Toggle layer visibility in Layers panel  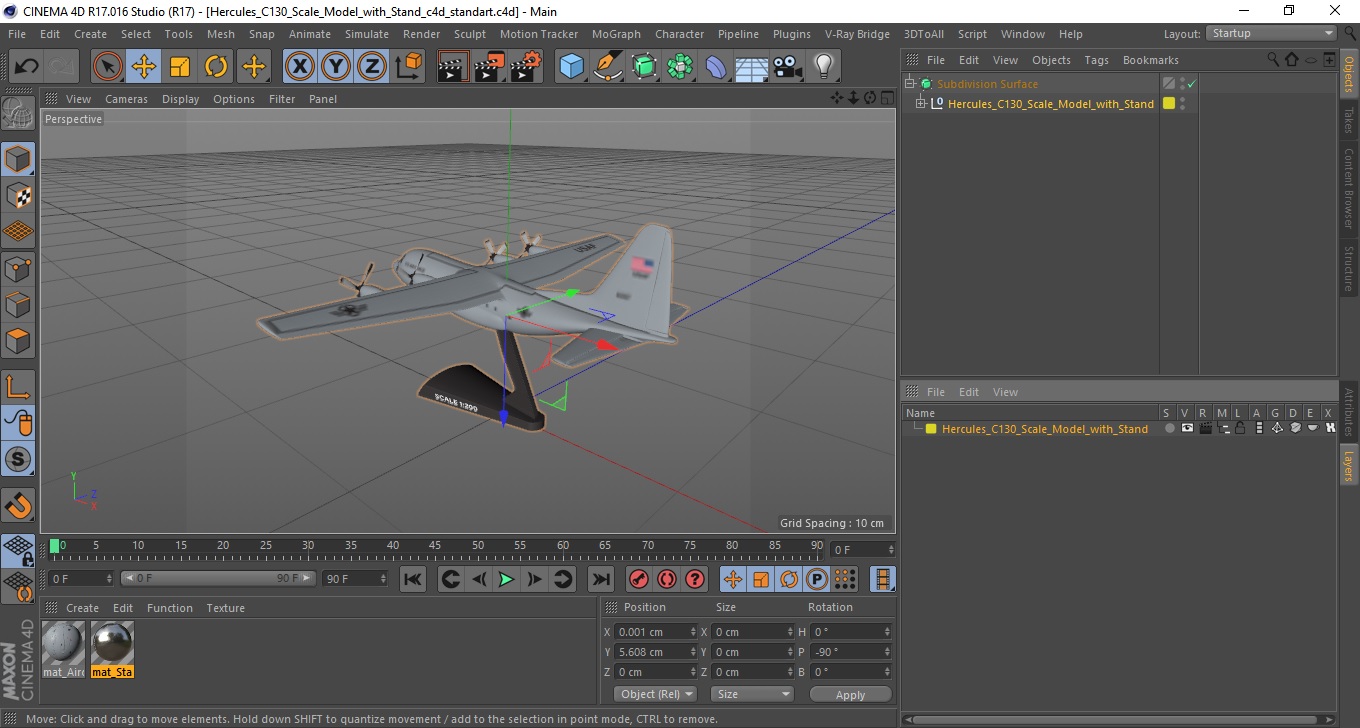click(1187, 428)
